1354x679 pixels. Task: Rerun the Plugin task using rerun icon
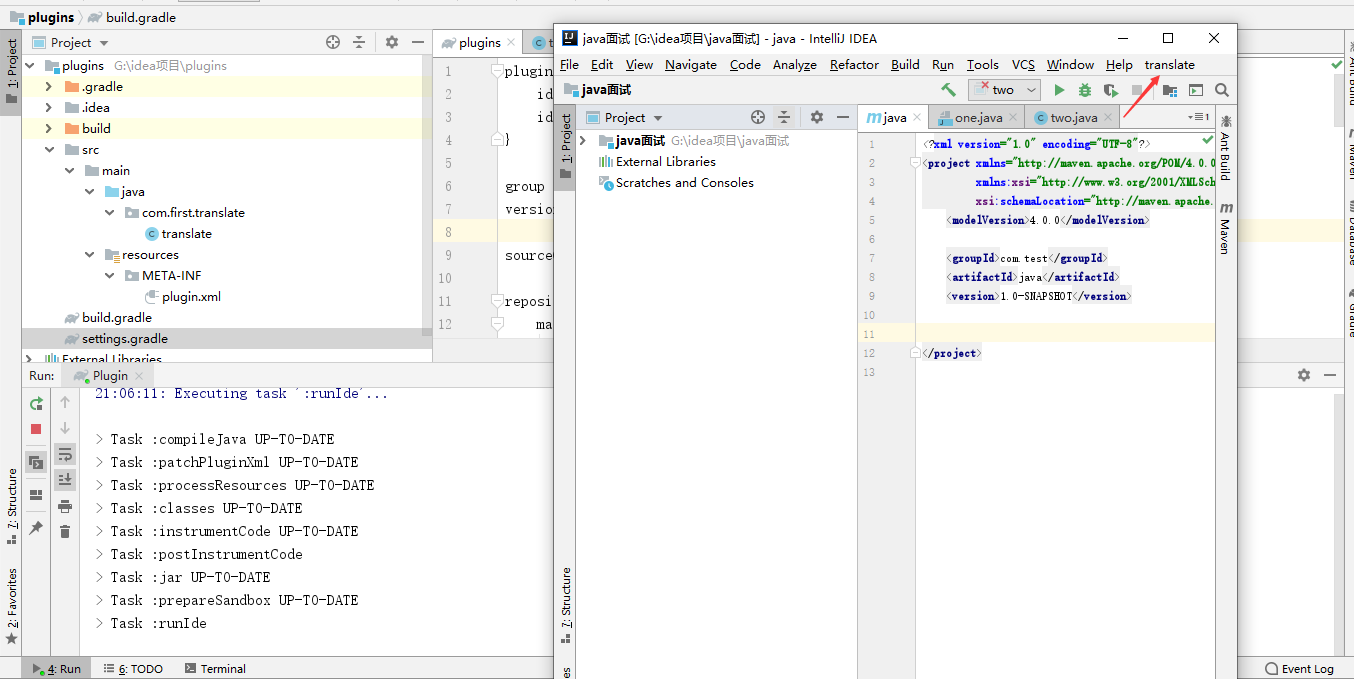pyautogui.click(x=36, y=403)
